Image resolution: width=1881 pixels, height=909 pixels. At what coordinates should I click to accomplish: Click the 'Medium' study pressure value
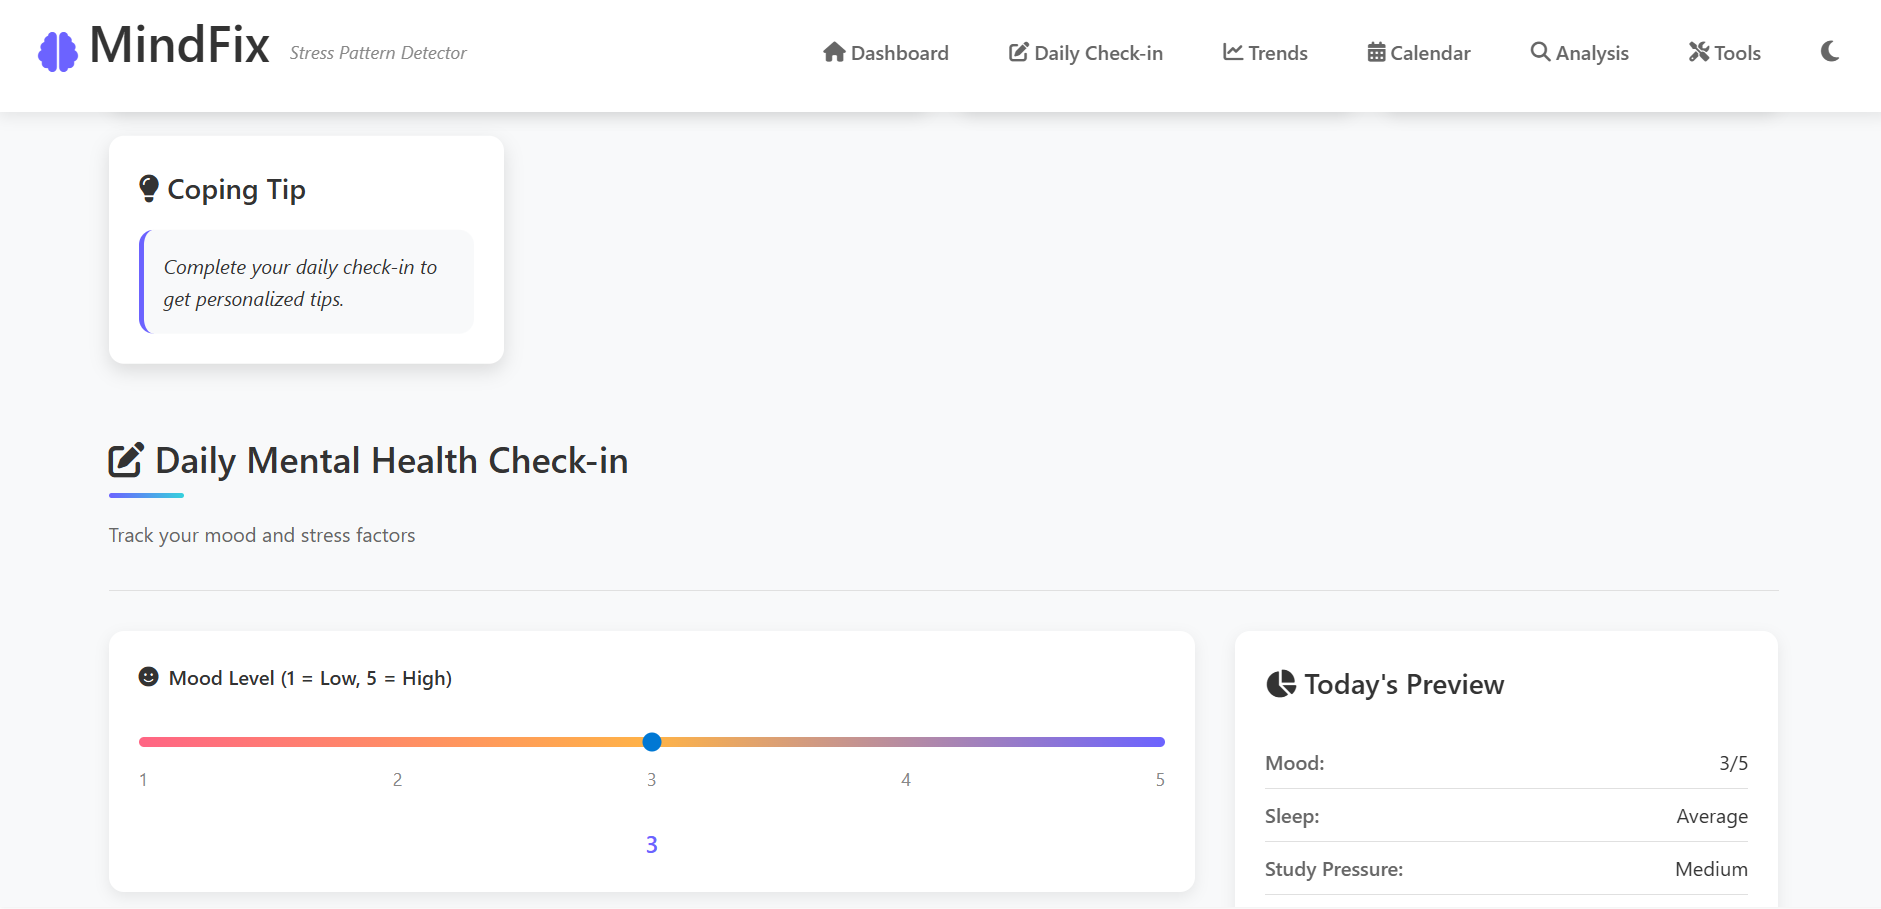pyautogui.click(x=1711, y=869)
